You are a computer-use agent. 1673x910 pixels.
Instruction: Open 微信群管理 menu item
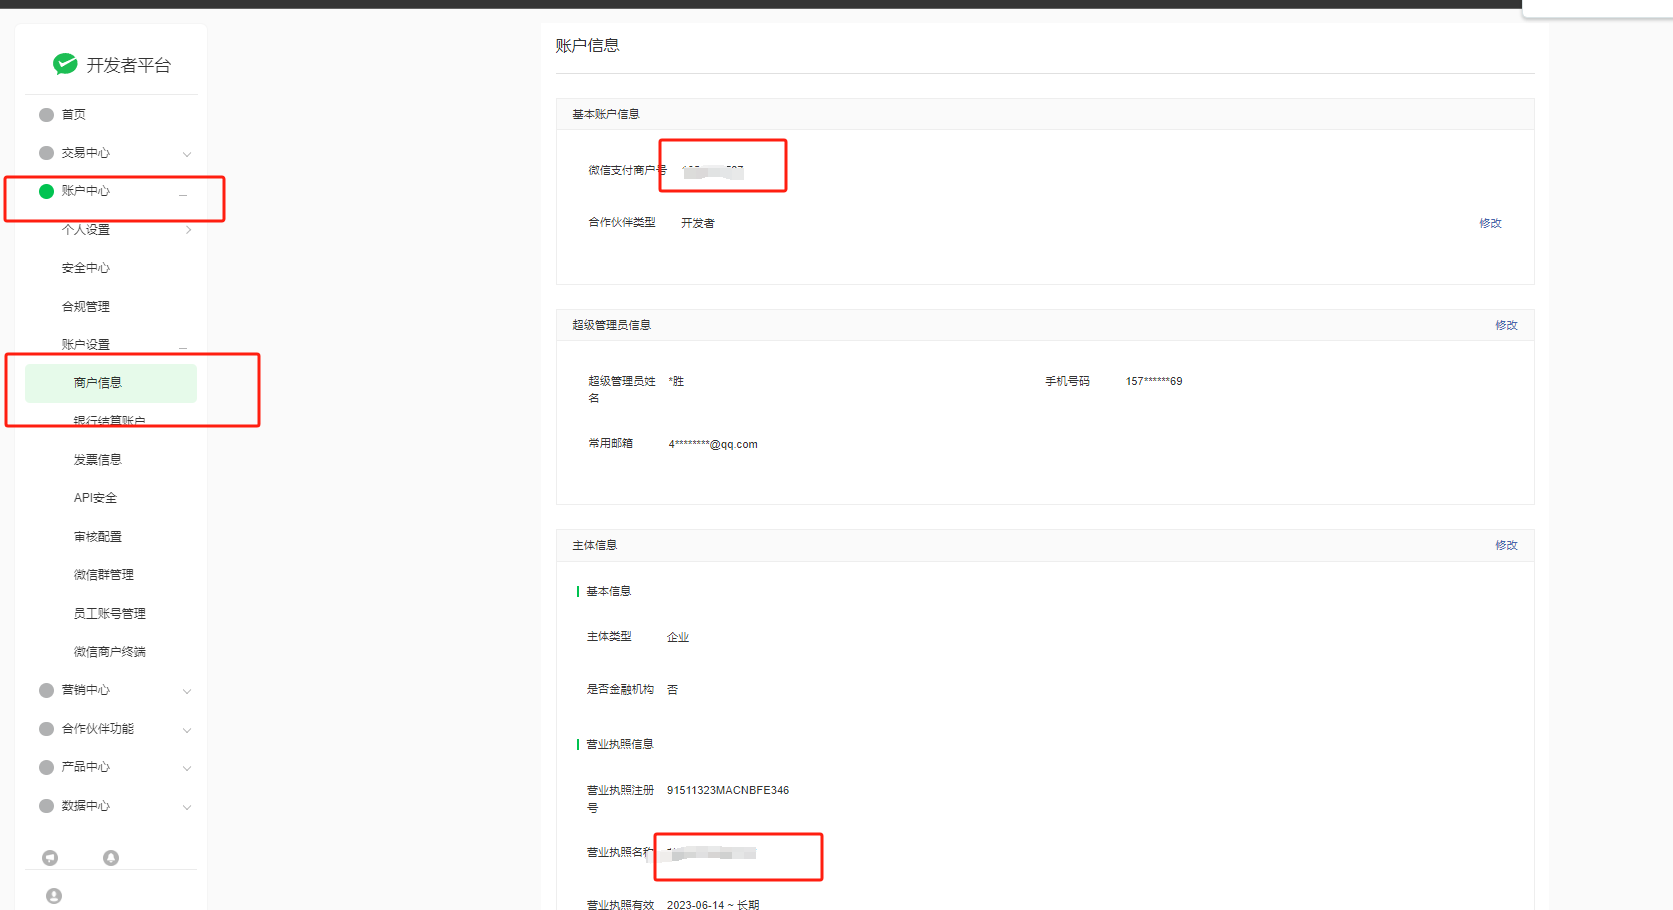coord(104,575)
